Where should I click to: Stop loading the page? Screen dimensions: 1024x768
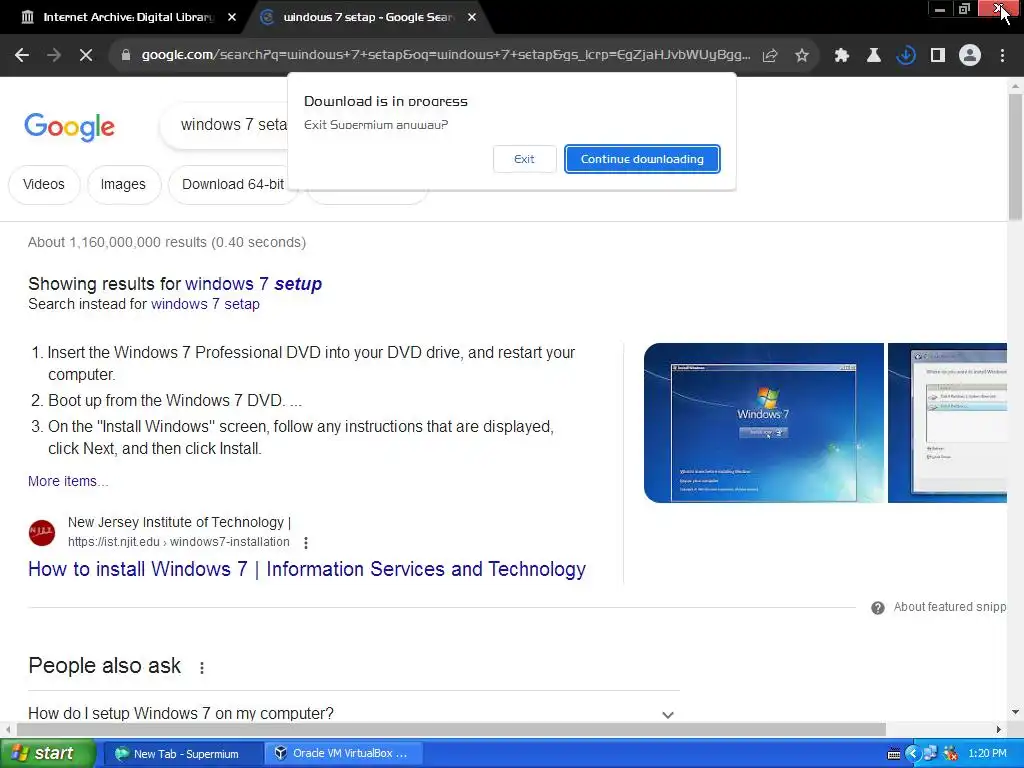tap(86, 55)
